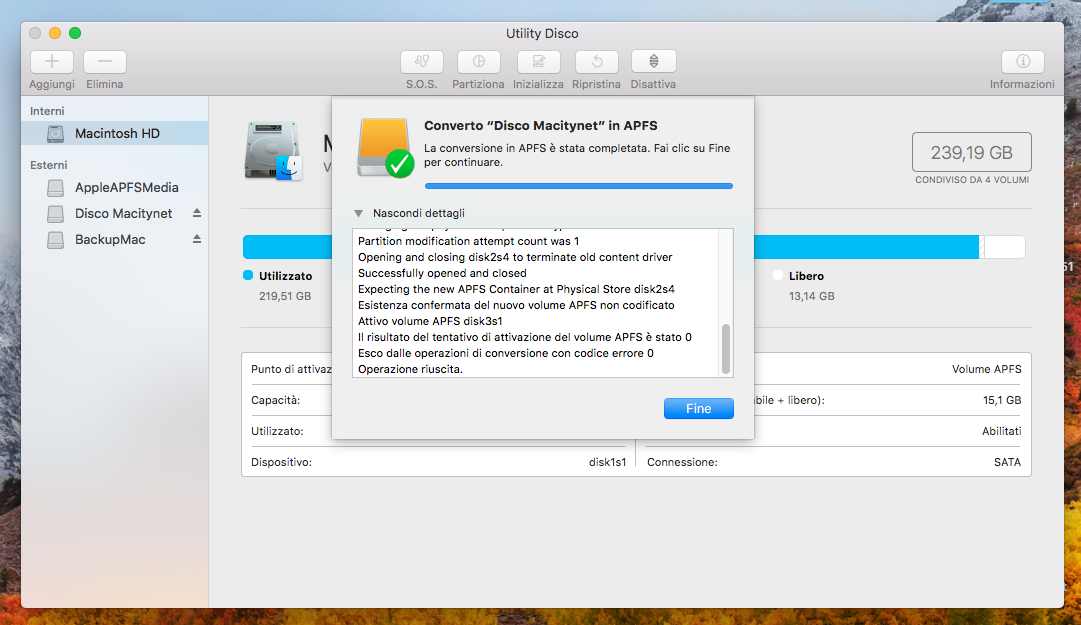Select BackupMac in the sidebar list
The height and width of the screenshot is (625, 1081).
pos(109,239)
